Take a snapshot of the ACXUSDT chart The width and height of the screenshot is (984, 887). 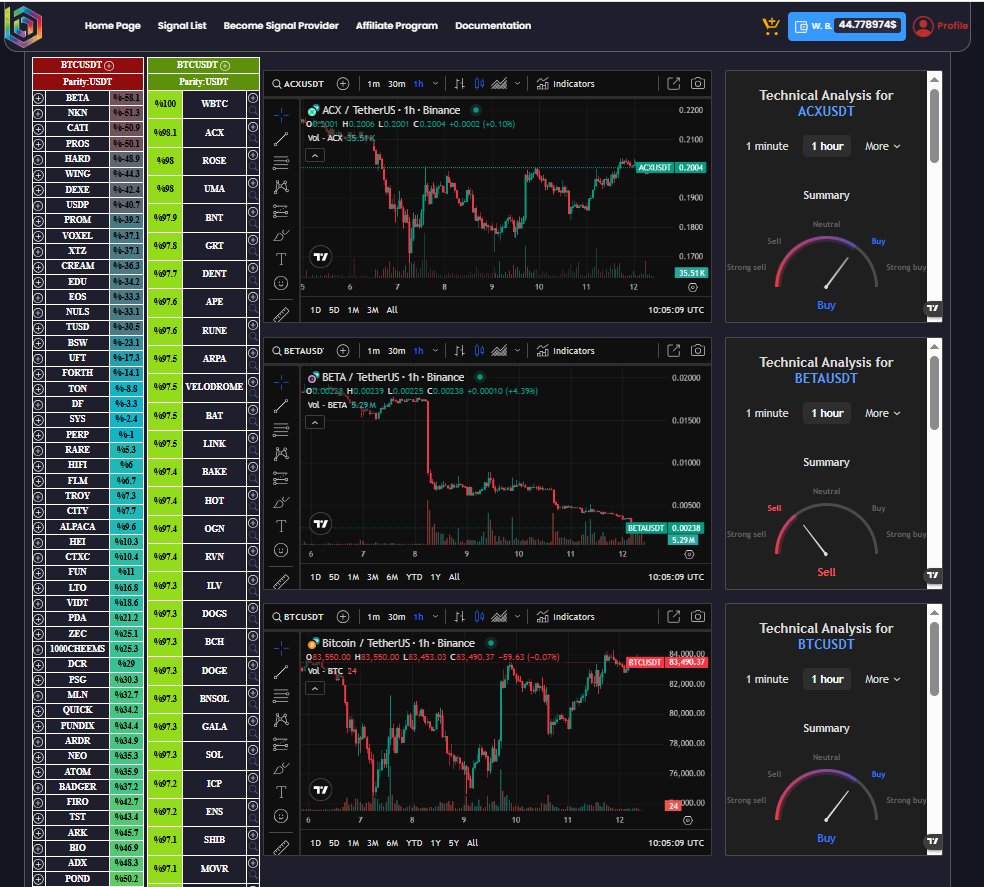[x=697, y=83]
